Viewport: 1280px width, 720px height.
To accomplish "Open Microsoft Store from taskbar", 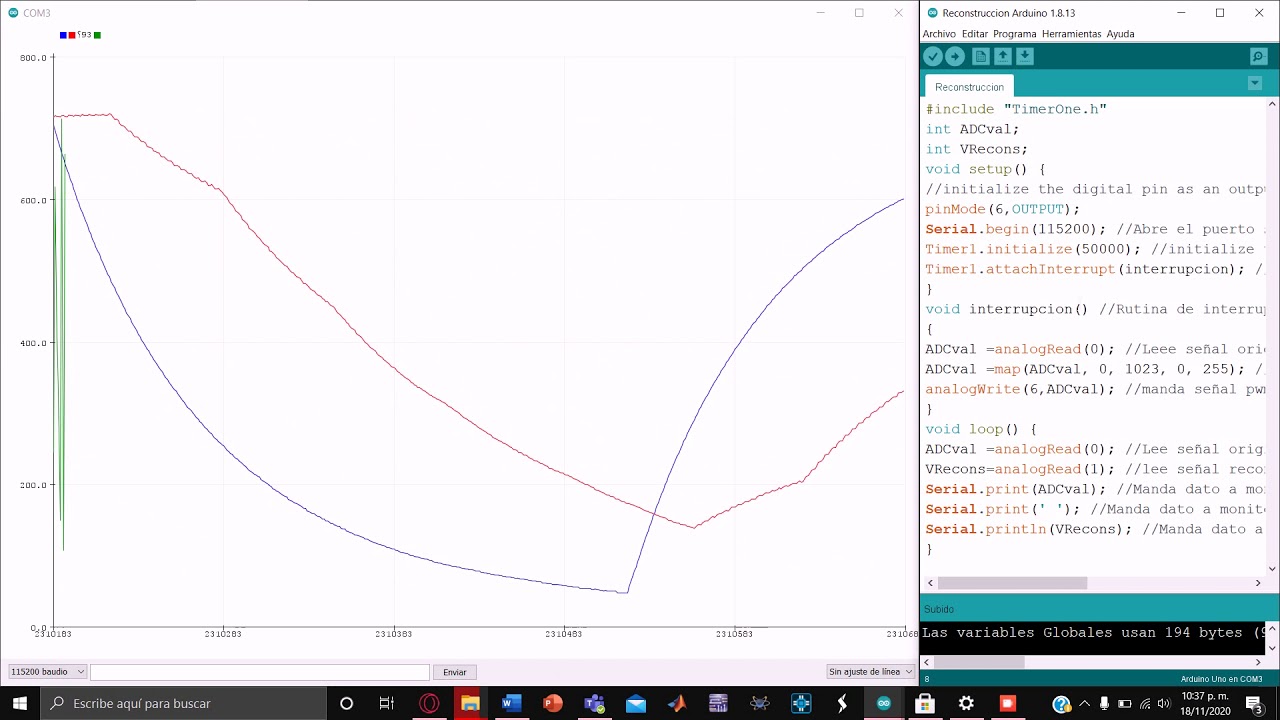I will 925,703.
